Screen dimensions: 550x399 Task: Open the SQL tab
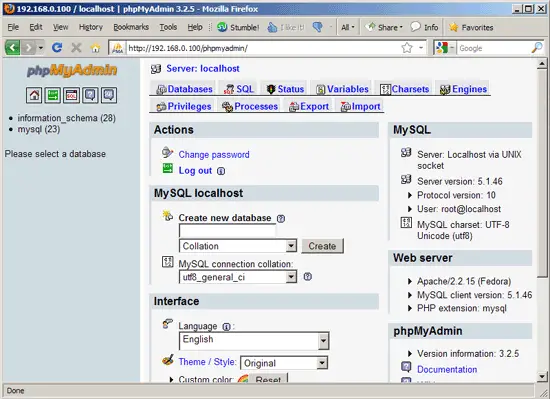tap(239, 89)
